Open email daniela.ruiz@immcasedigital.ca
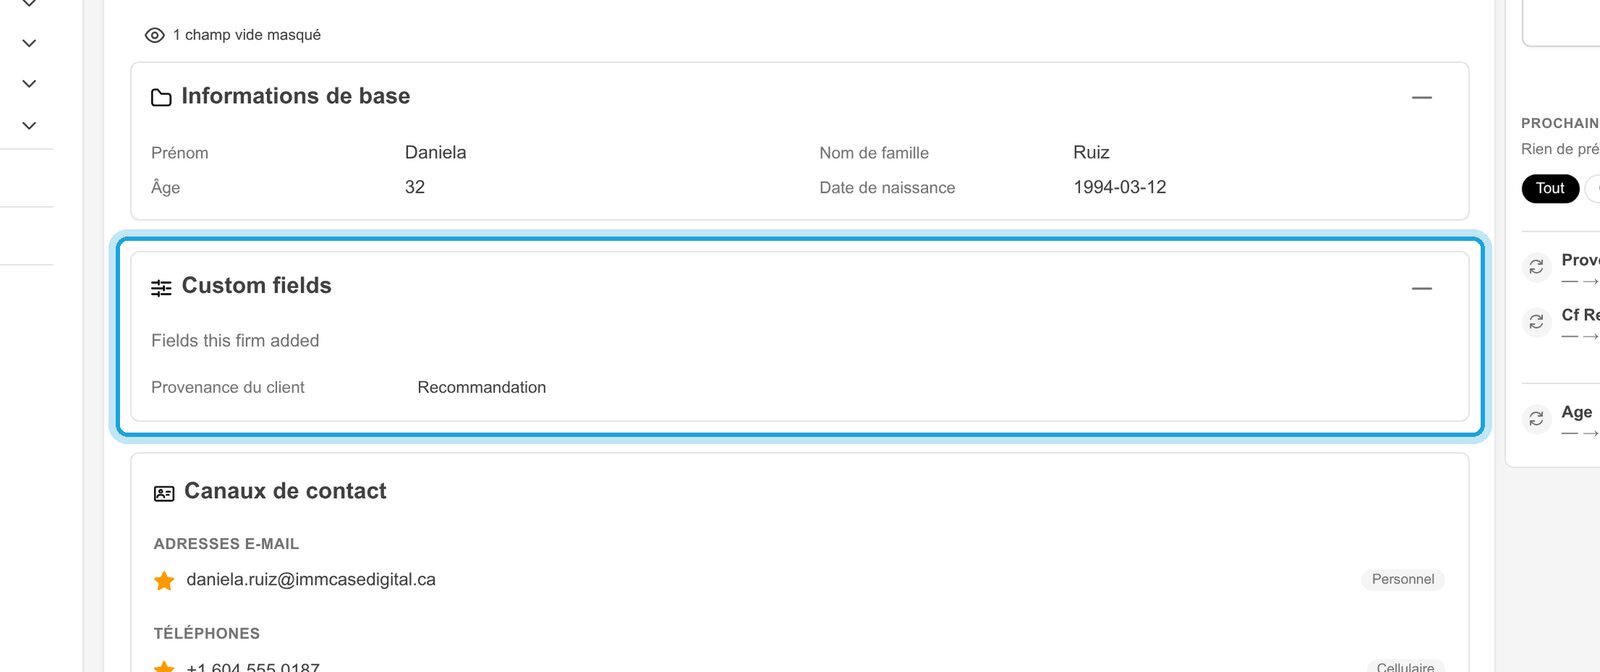The image size is (1600, 672). click(x=311, y=579)
